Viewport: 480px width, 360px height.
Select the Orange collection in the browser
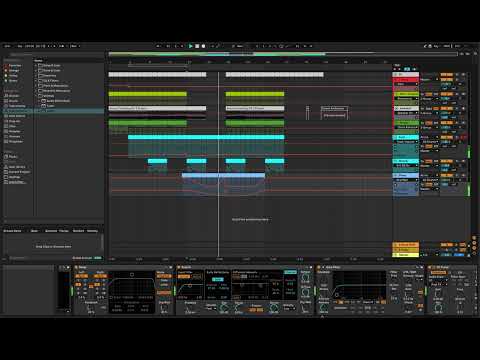click(x=12, y=71)
